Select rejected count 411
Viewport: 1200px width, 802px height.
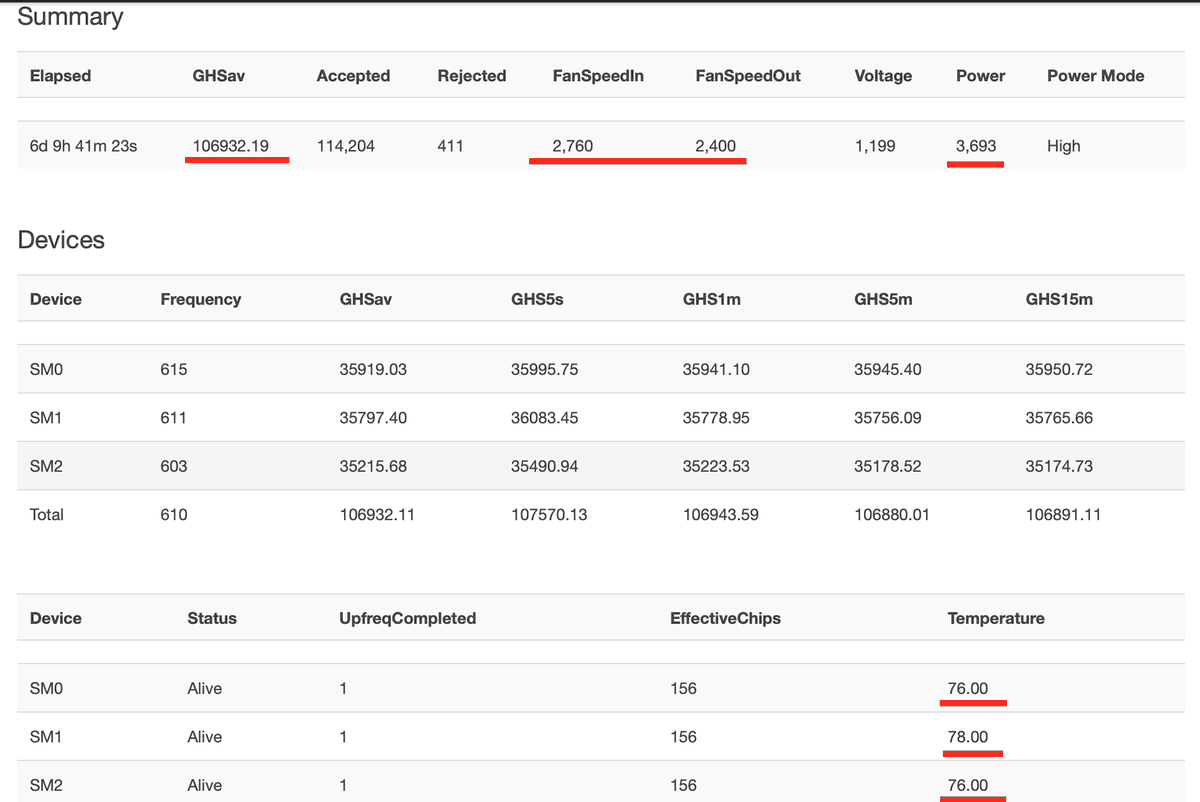pyautogui.click(x=450, y=146)
